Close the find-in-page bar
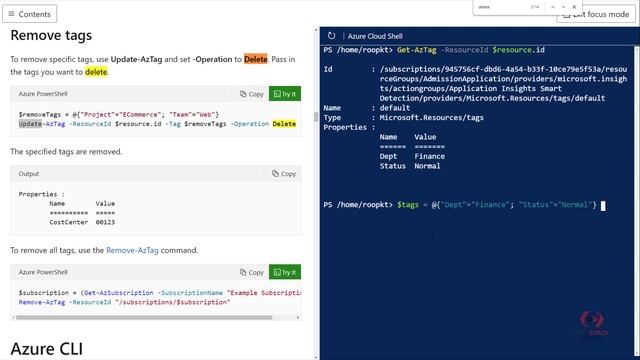The image size is (640, 360). [x=574, y=7]
